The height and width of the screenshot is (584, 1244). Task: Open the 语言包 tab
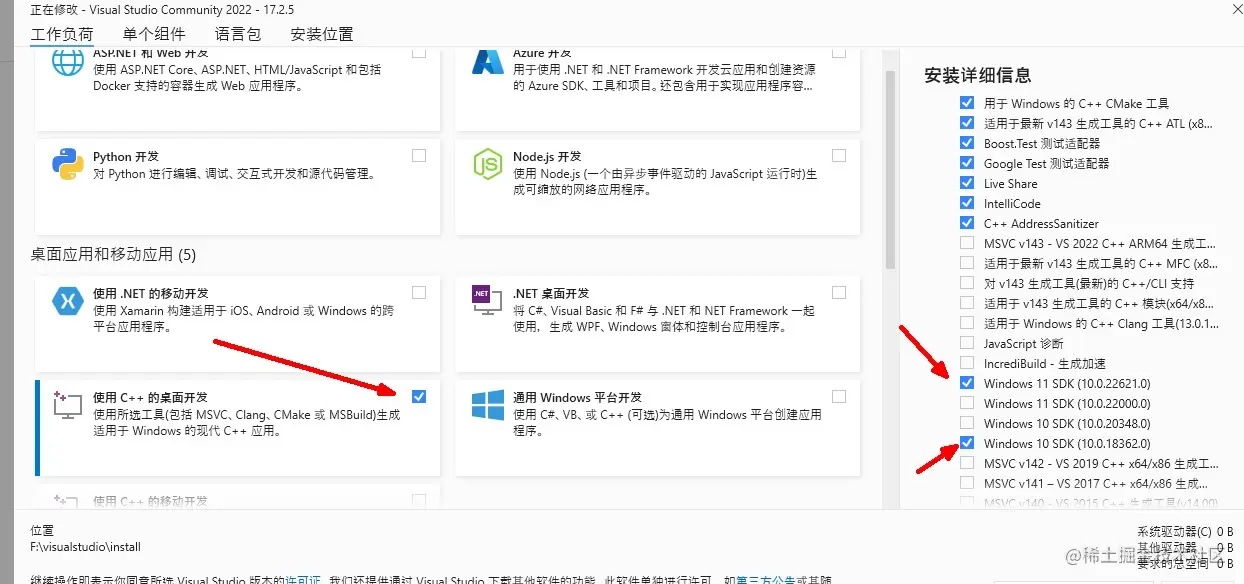239,34
